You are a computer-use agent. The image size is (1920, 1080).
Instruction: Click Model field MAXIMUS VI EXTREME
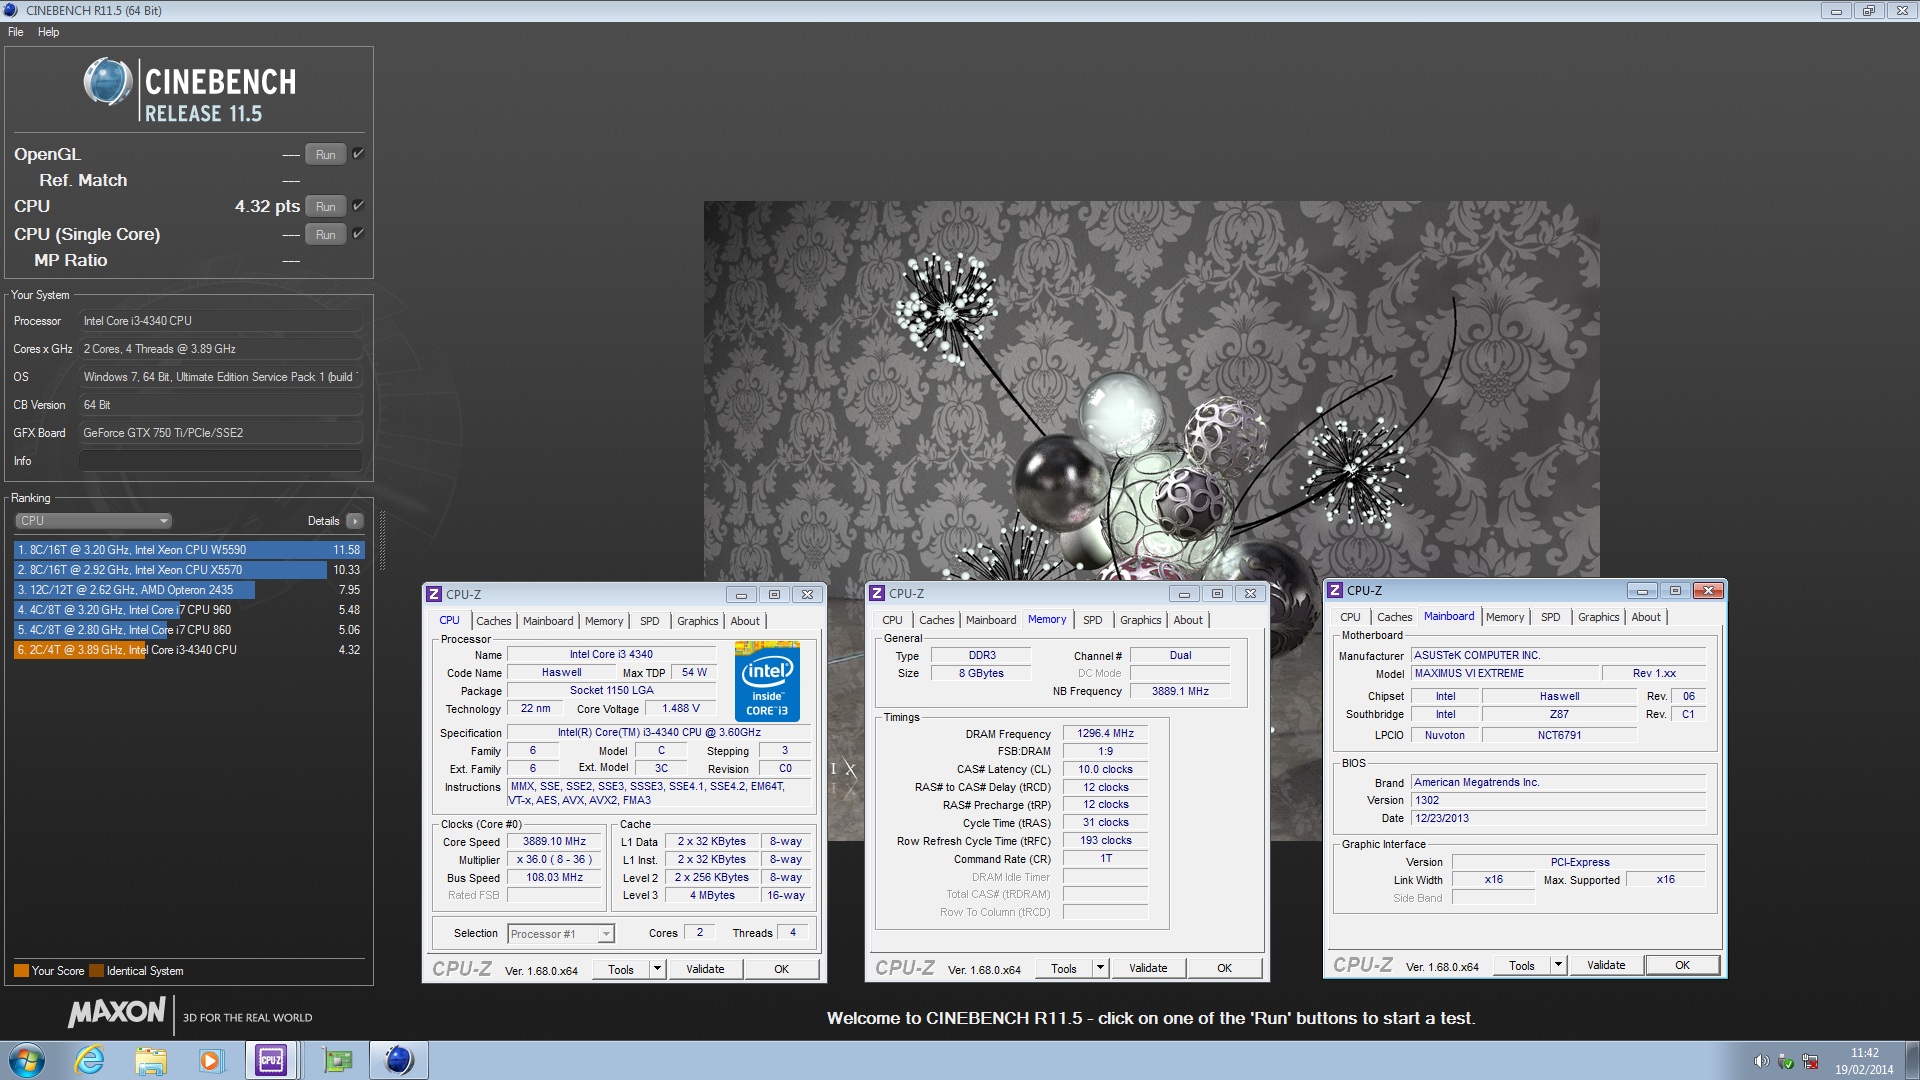click(1504, 674)
